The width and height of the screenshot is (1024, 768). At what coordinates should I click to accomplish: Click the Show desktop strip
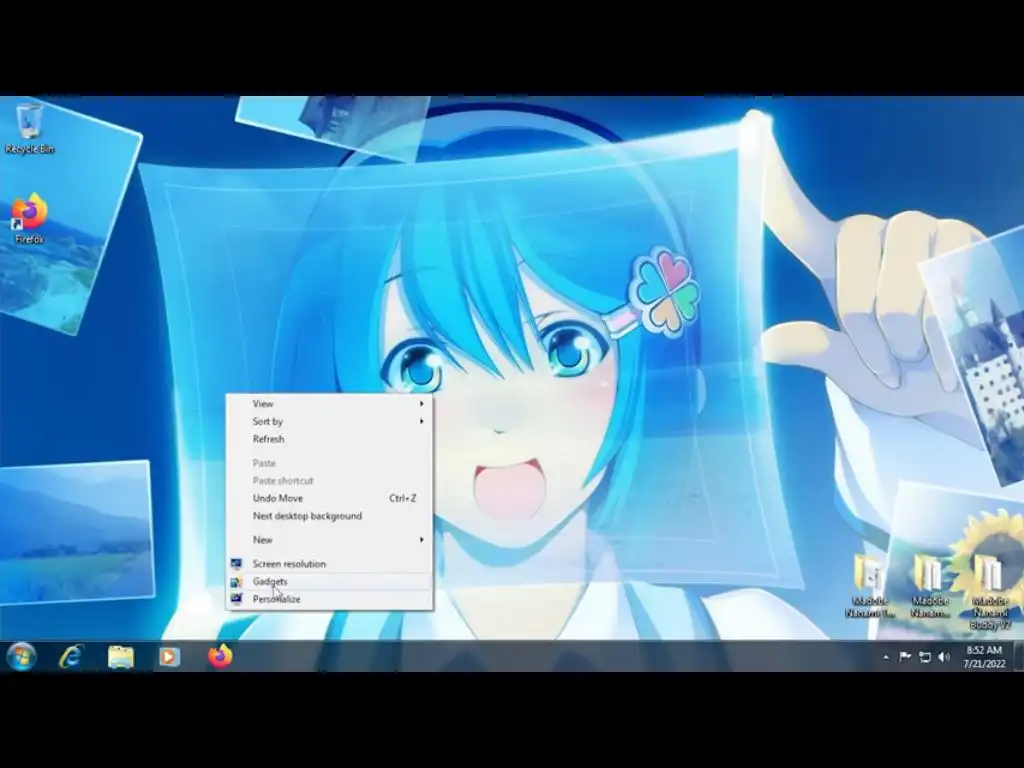[x=1018, y=656]
